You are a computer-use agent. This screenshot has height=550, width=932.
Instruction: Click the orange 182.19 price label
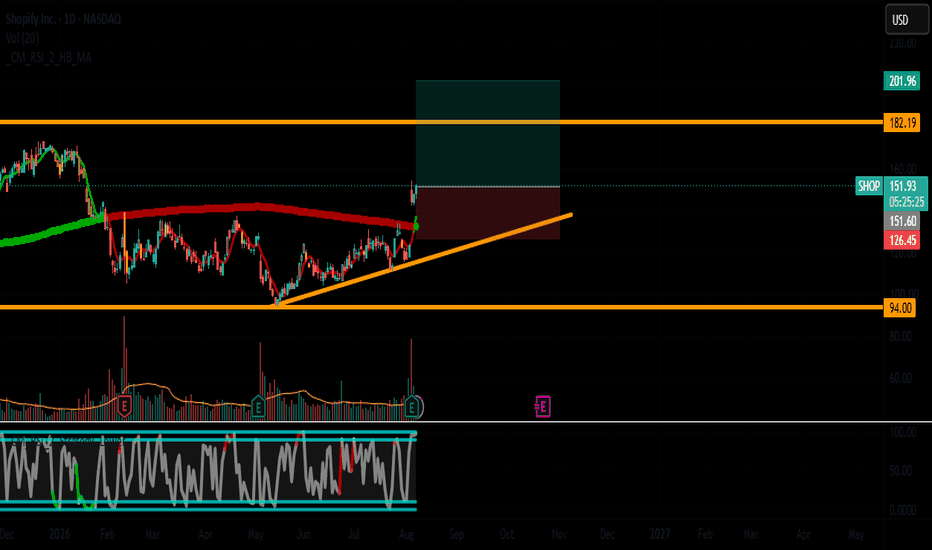902,122
